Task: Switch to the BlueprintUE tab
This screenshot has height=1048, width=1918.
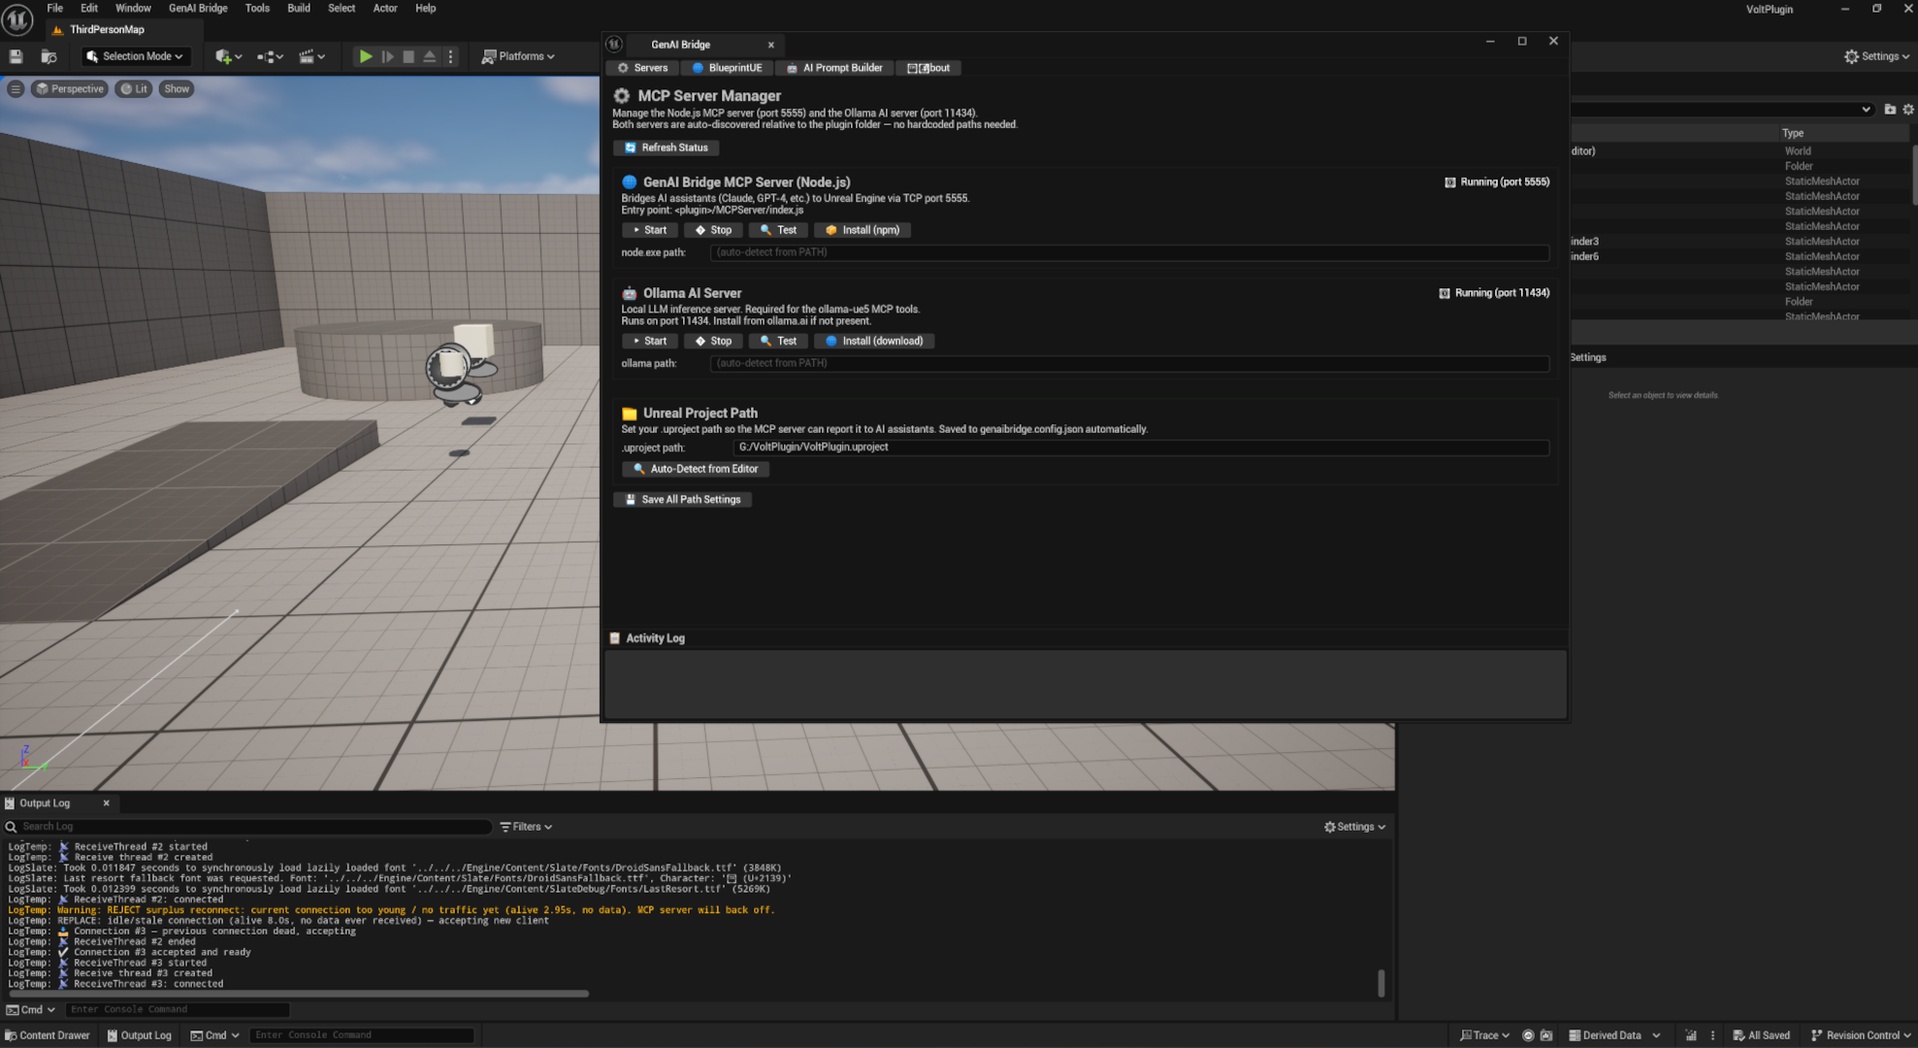Action: (x=727, y=68)
